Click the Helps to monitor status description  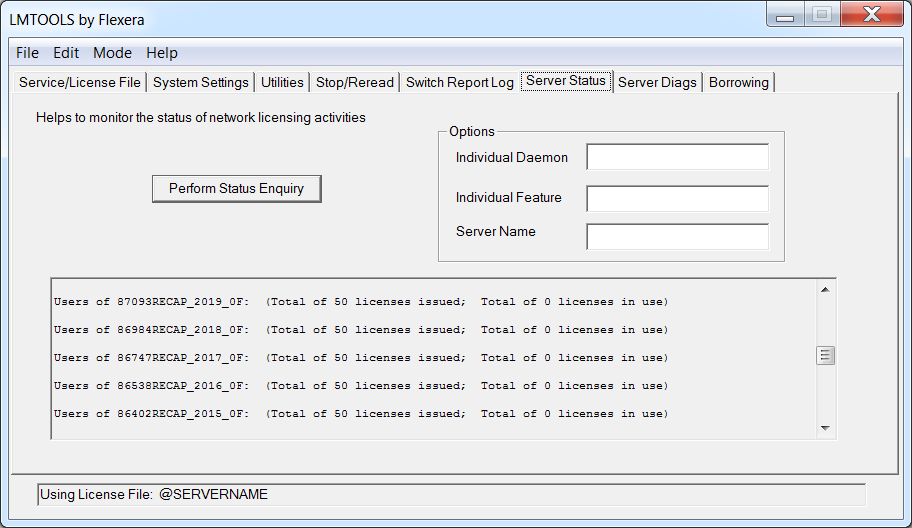coord(201,117)
